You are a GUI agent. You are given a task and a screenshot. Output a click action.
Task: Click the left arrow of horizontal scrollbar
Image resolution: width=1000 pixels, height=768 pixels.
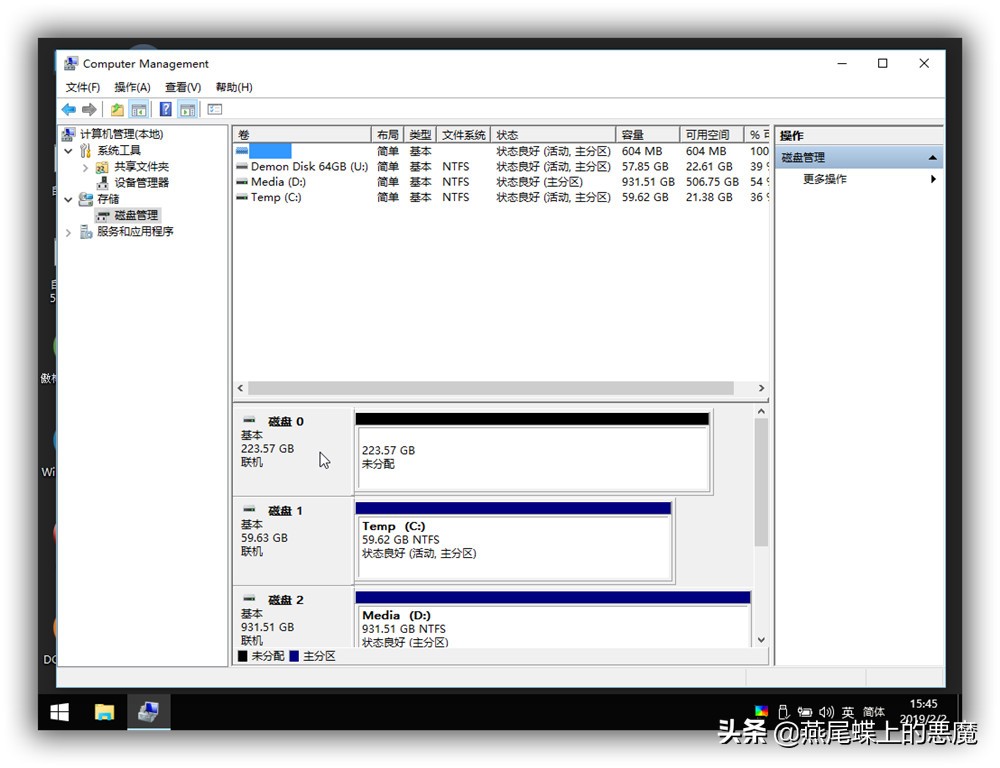click(x=240, y=388)
